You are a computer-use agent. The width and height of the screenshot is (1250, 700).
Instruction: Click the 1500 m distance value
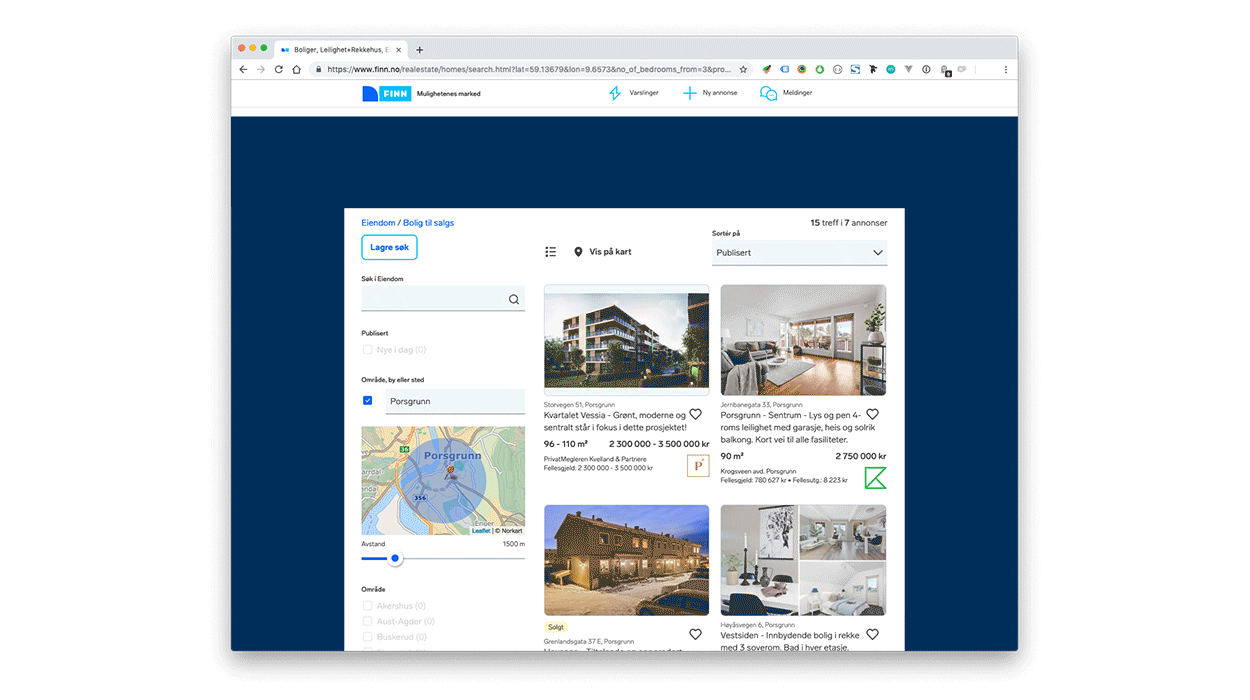tap(513, 544)
